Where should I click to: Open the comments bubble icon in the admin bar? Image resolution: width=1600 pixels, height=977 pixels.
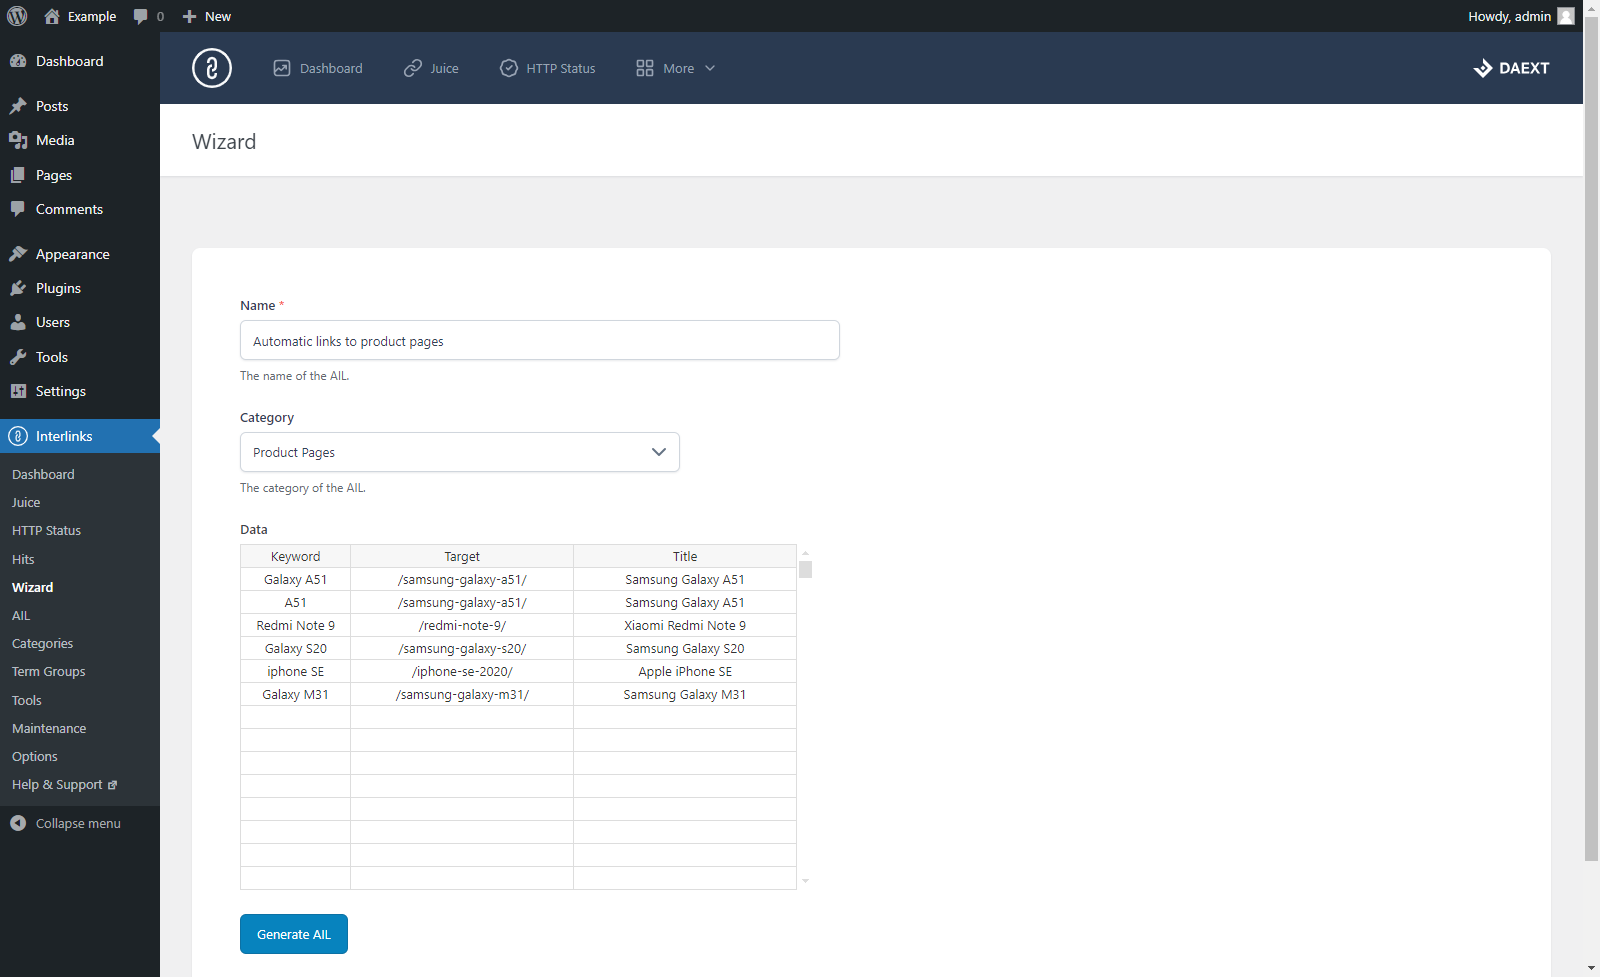(141, 16)
